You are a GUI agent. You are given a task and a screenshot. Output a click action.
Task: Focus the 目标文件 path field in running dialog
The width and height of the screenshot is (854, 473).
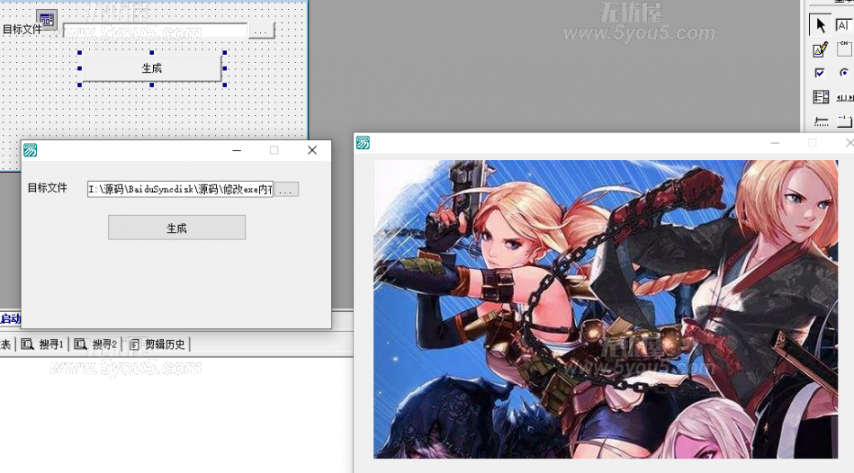[180, 190]
